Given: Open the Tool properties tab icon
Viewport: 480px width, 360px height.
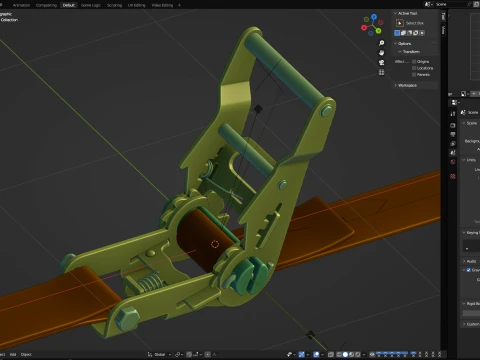Looking at the screenshot, I should [453, 114].
